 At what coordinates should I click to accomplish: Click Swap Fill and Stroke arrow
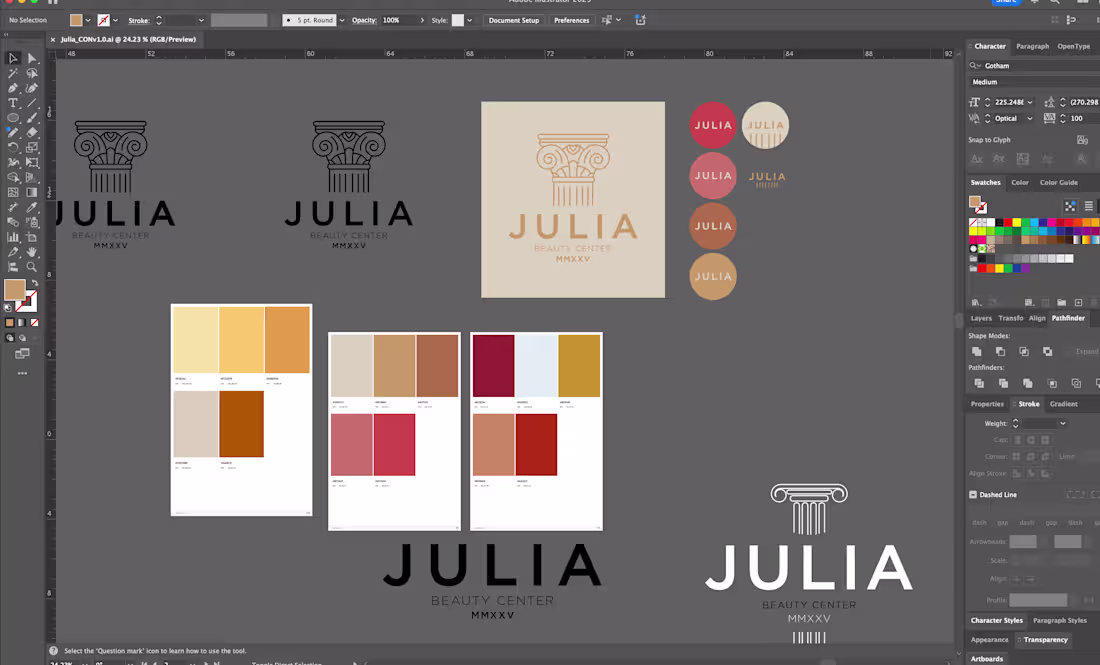[x=35, y=285]
